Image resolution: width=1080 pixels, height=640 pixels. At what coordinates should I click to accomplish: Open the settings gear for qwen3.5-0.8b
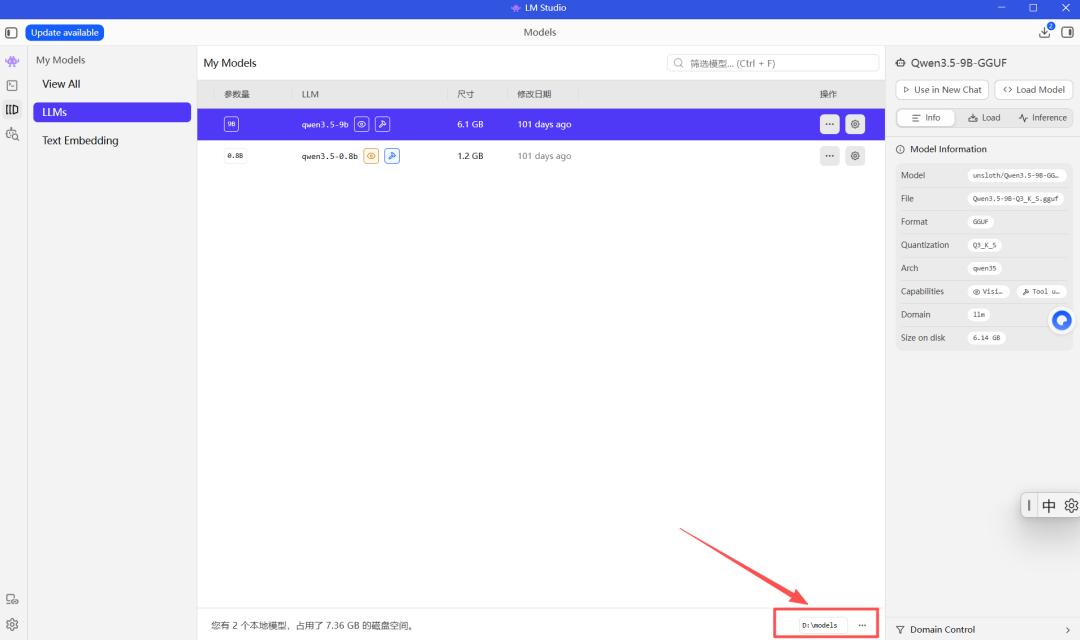pos(855,156)
